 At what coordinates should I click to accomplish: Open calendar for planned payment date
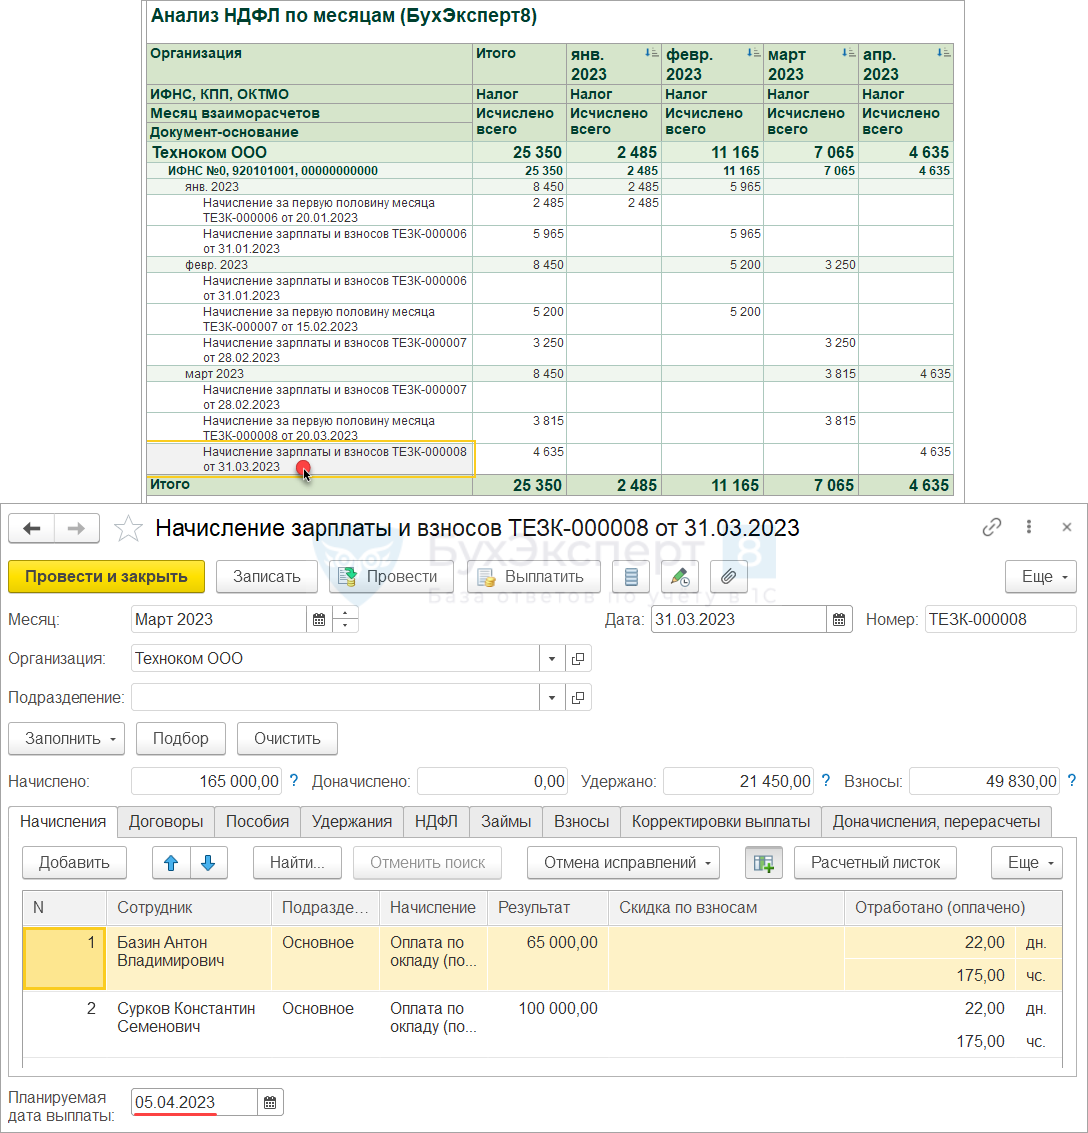pyautogui.click(x=270, y=1103)
